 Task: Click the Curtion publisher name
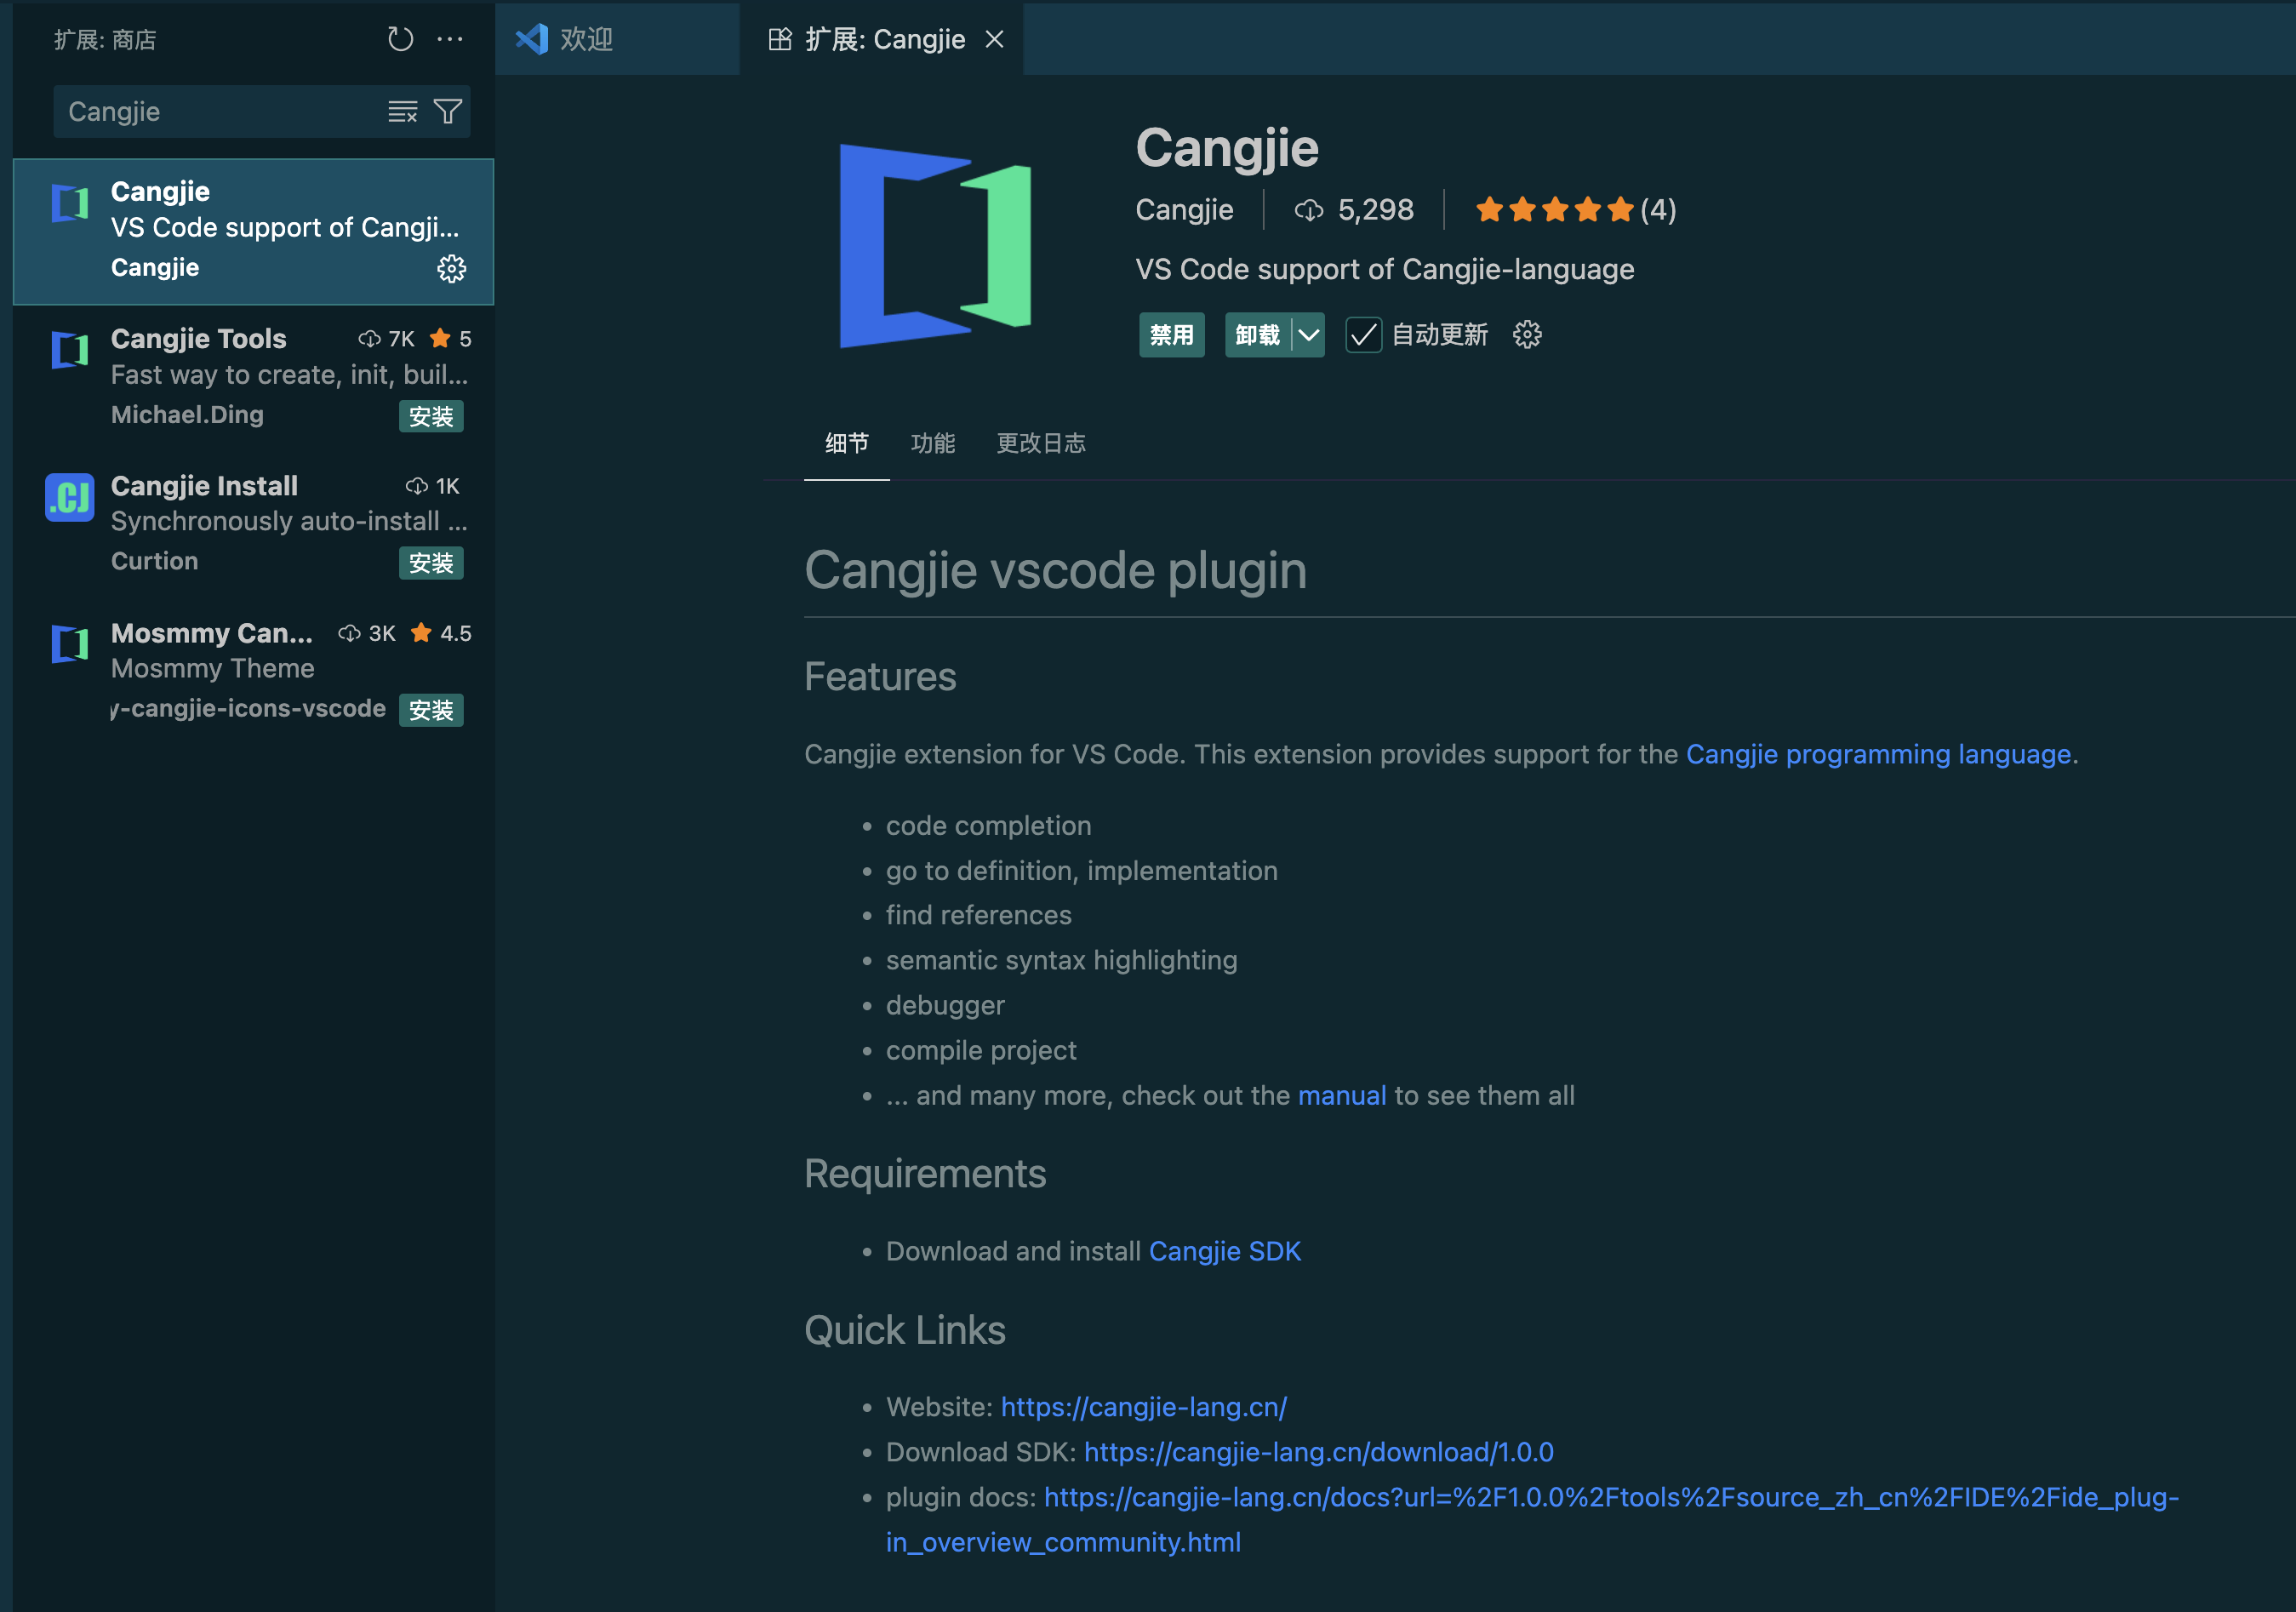(x=154, y=561)
